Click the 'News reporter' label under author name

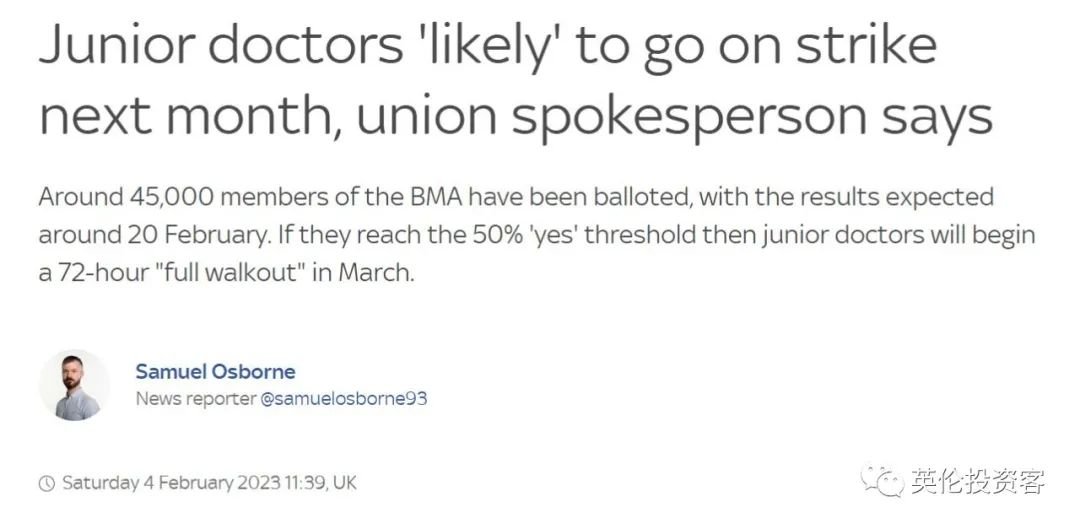pos(196,399)
